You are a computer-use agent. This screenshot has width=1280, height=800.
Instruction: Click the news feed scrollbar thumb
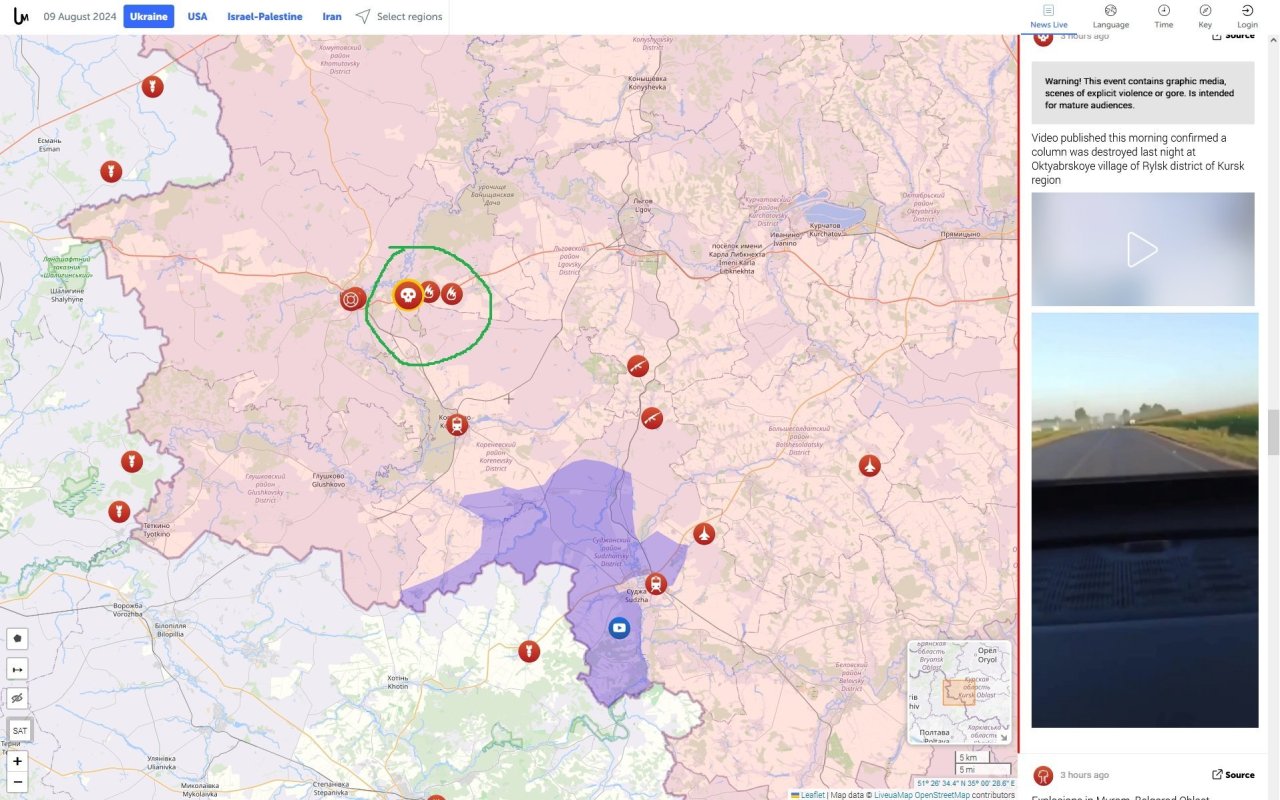pyautogui.click(x=1273, y=432)
